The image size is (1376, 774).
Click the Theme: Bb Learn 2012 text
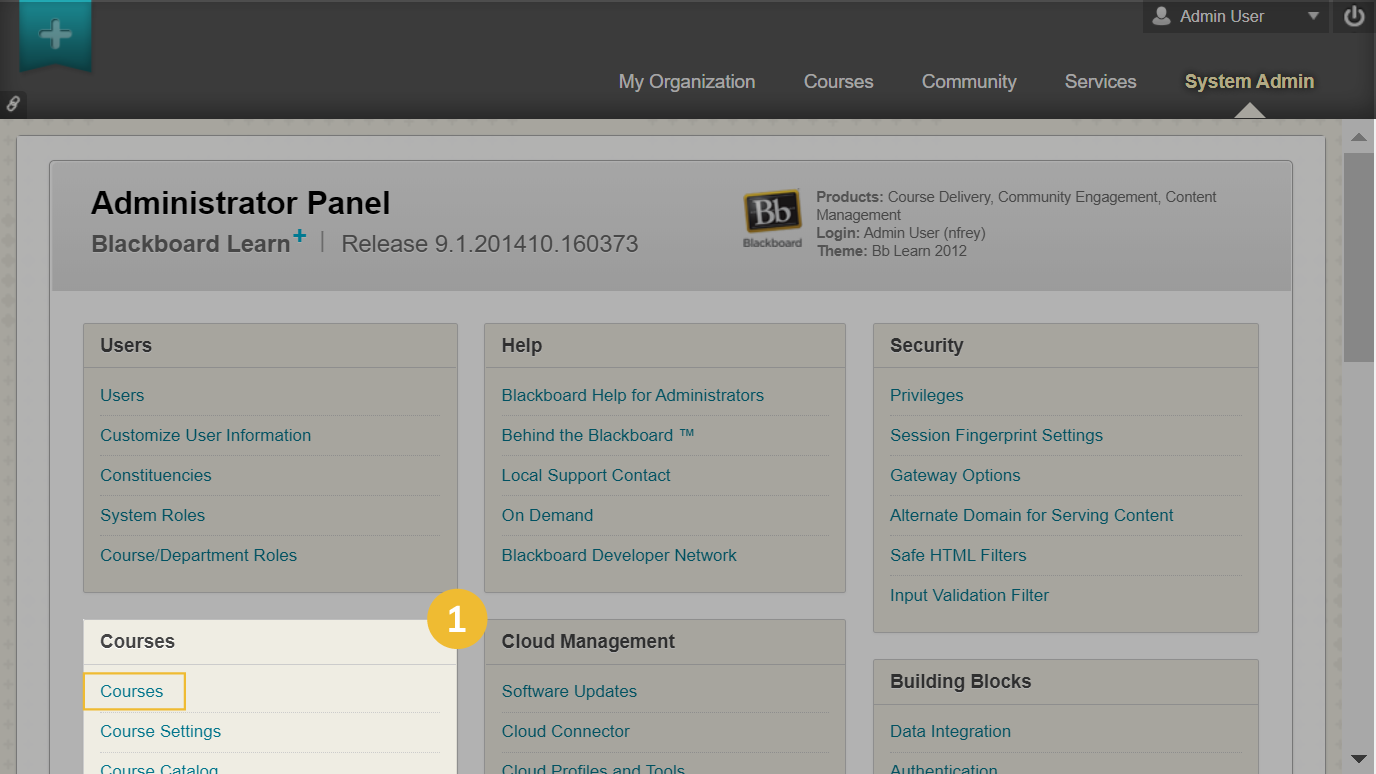(x=891, y=251)
